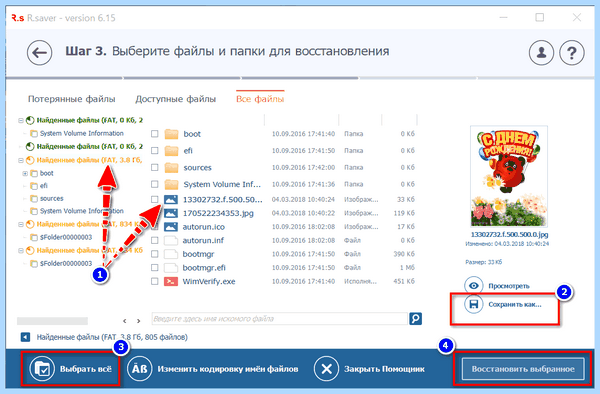Screen dimensions: 600x394
Task: Click the blue back arrow in path bar
Action: (x=25, y=337)
